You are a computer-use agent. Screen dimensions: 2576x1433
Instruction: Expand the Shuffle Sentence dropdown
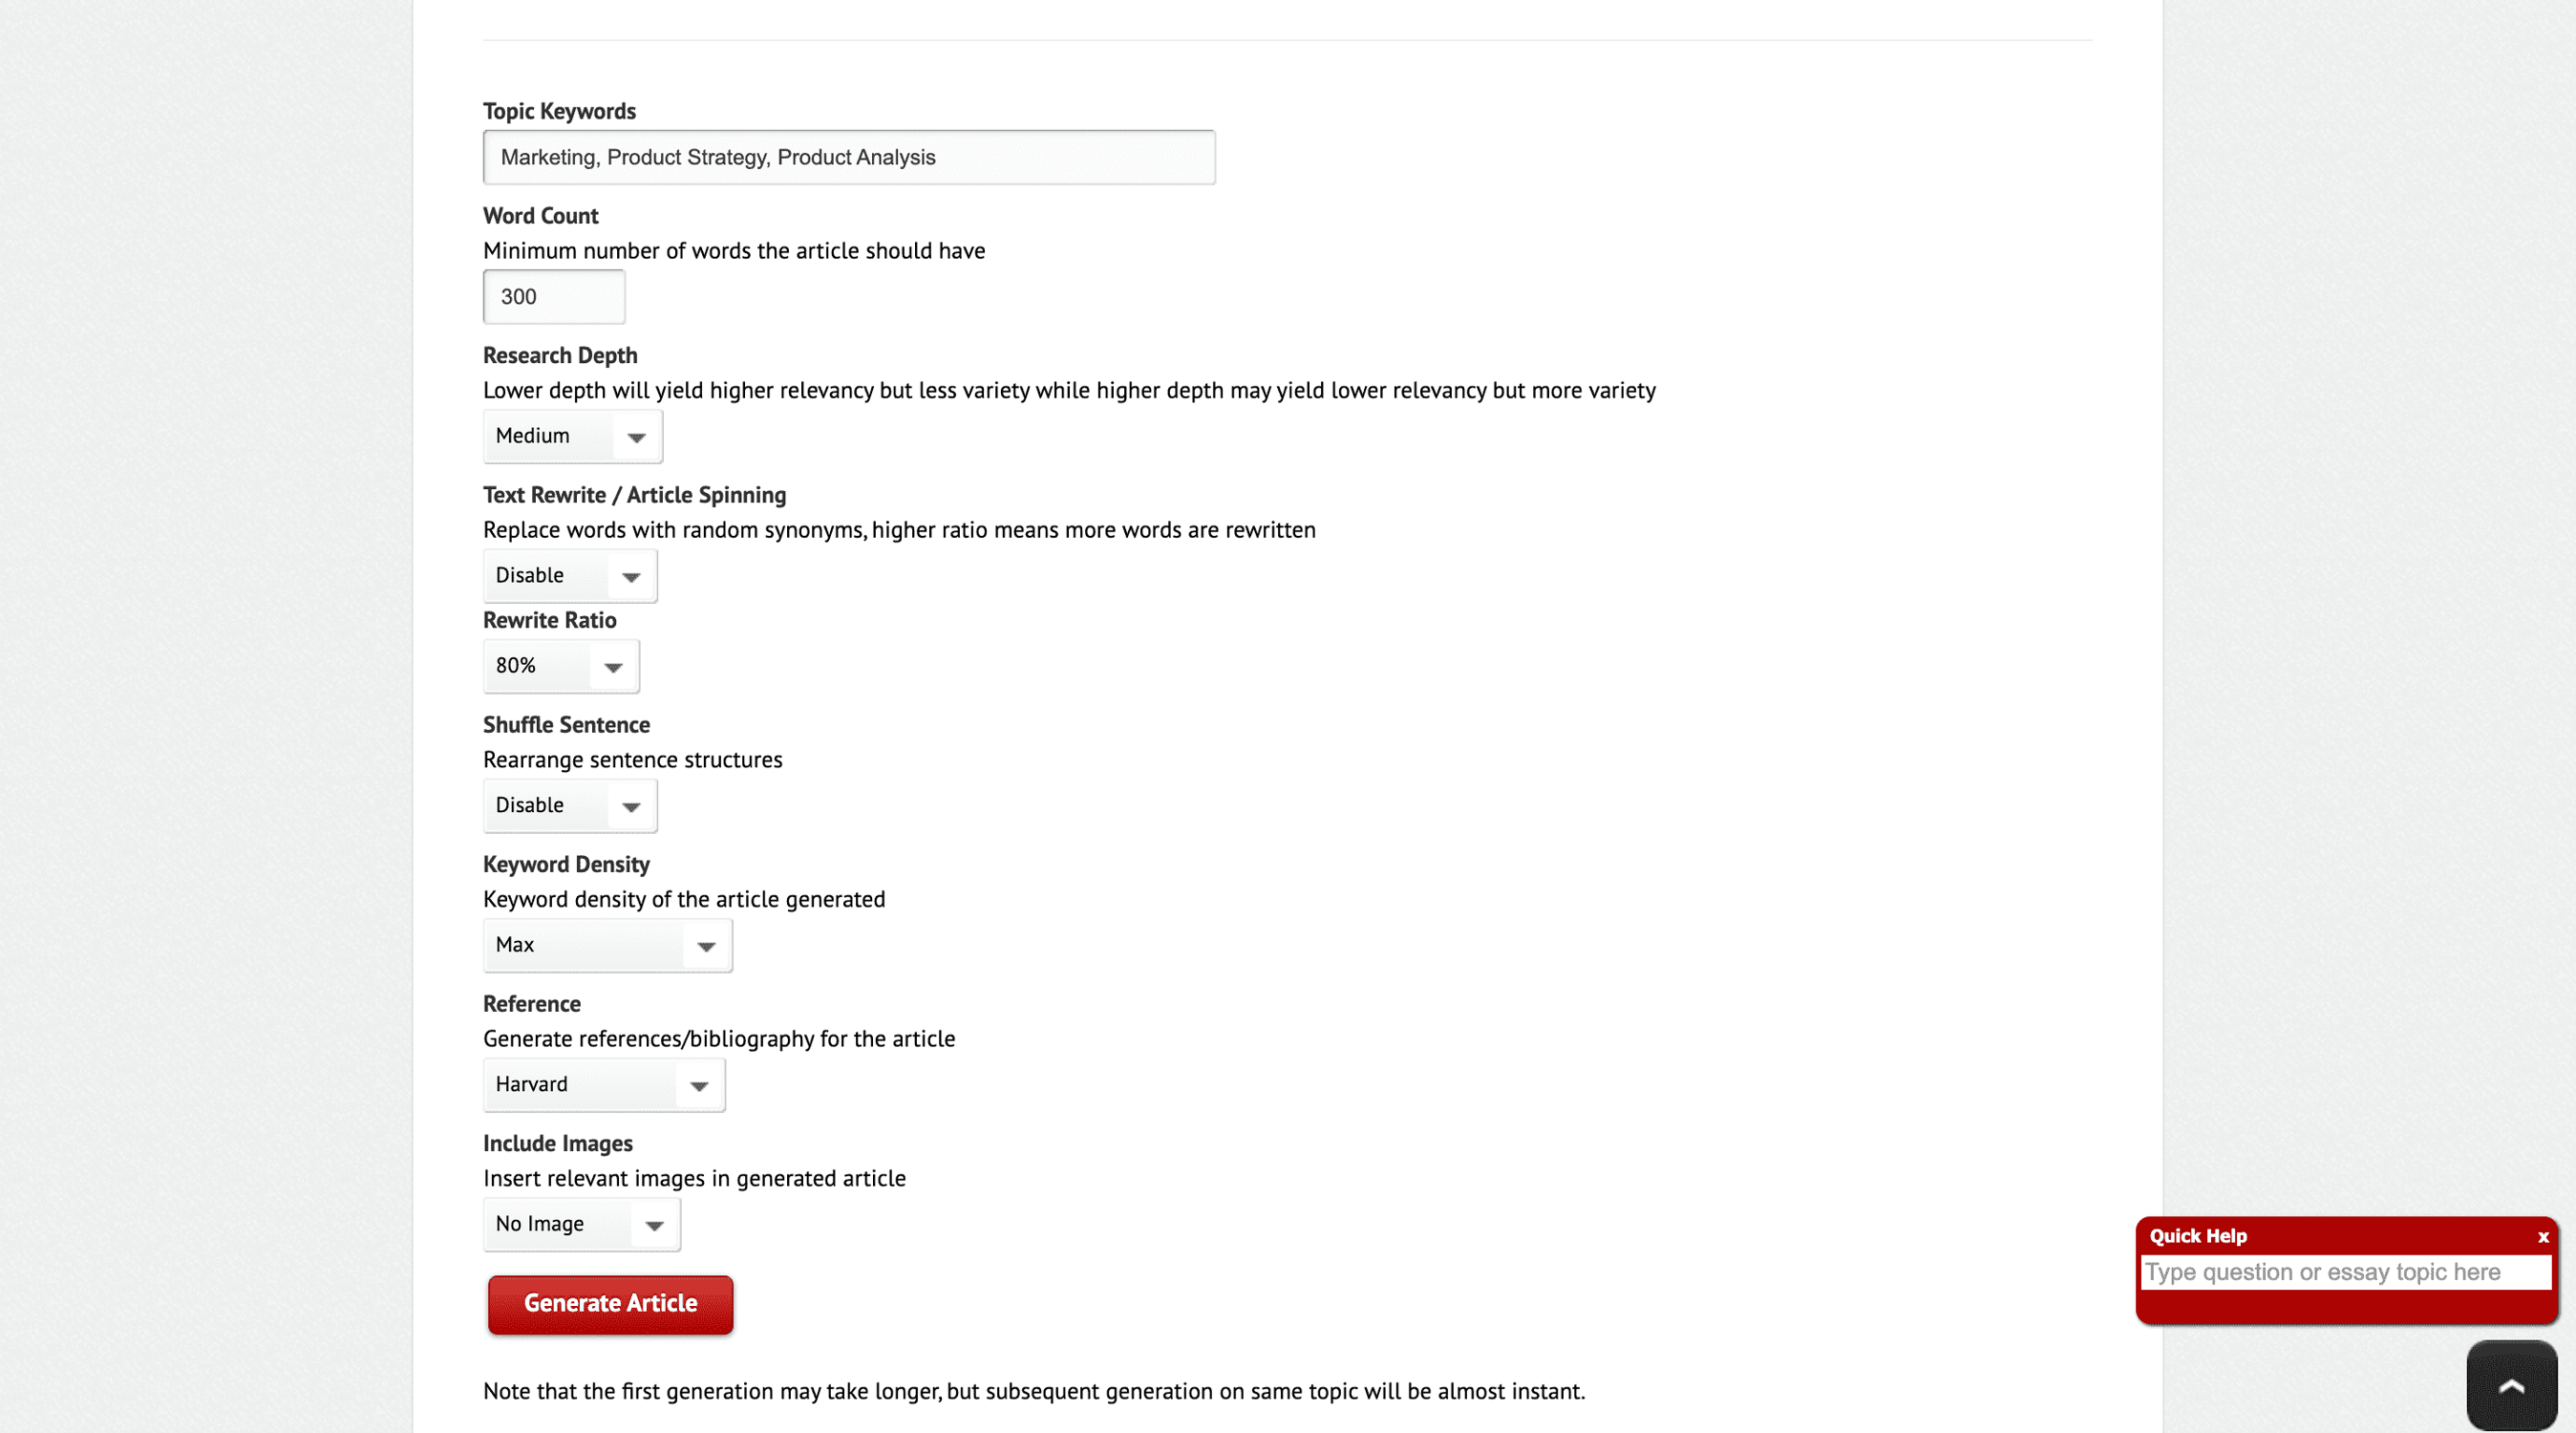(570, 806)
